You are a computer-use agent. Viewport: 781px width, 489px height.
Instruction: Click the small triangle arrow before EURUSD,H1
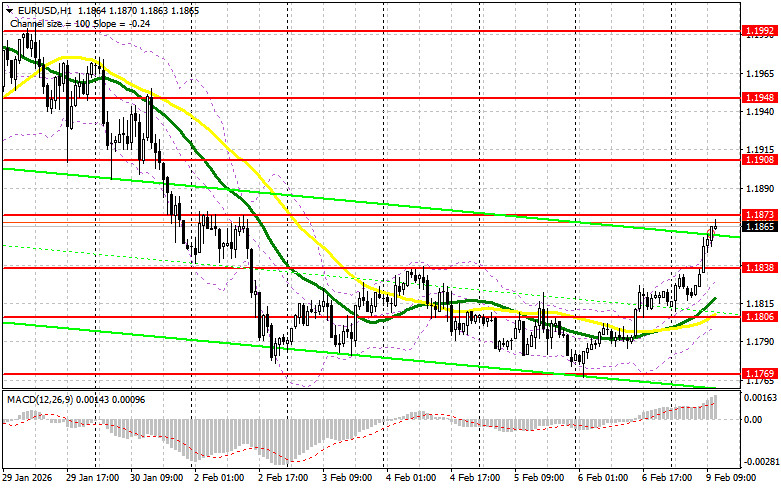[9, 10]
